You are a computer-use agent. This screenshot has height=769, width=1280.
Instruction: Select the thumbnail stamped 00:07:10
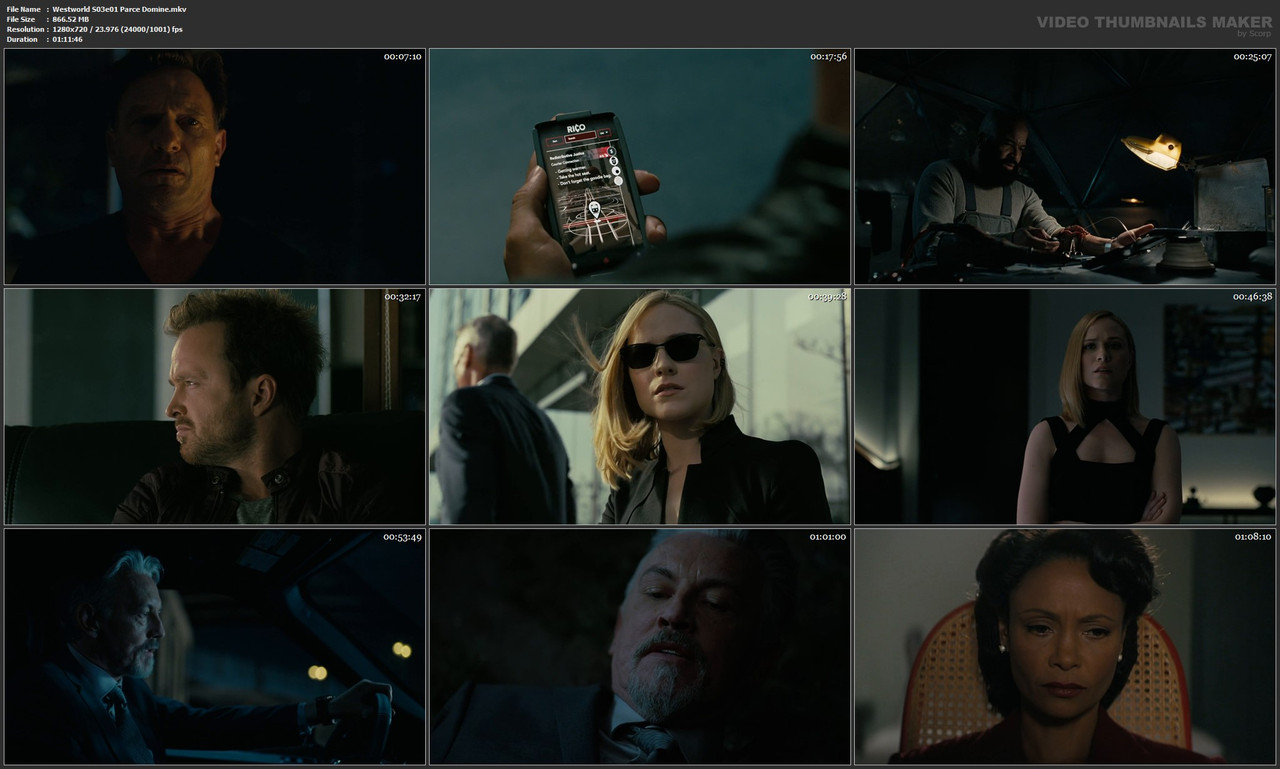(x=215, y=167)
